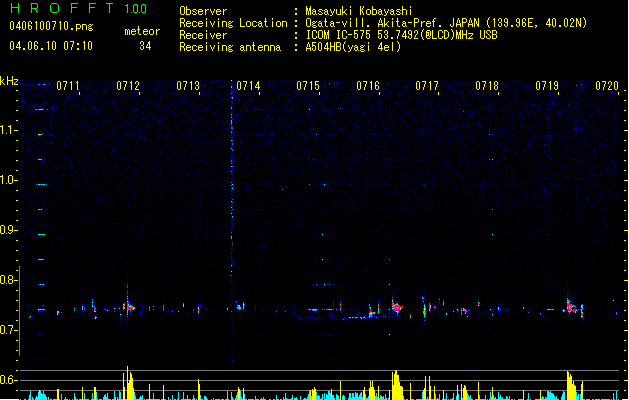Click the 0716 time marker
The height and width of the screenshot is (400, 629).
pyautogui.click(x=368, y=86)
